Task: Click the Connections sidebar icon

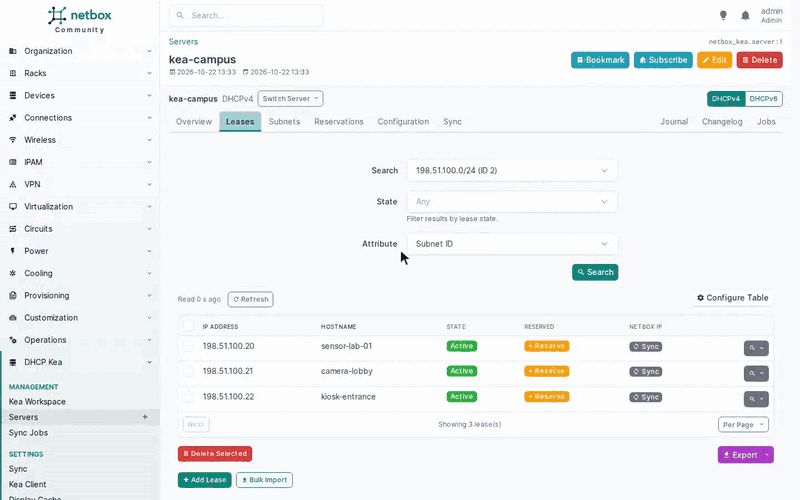Action: (13, 117)
